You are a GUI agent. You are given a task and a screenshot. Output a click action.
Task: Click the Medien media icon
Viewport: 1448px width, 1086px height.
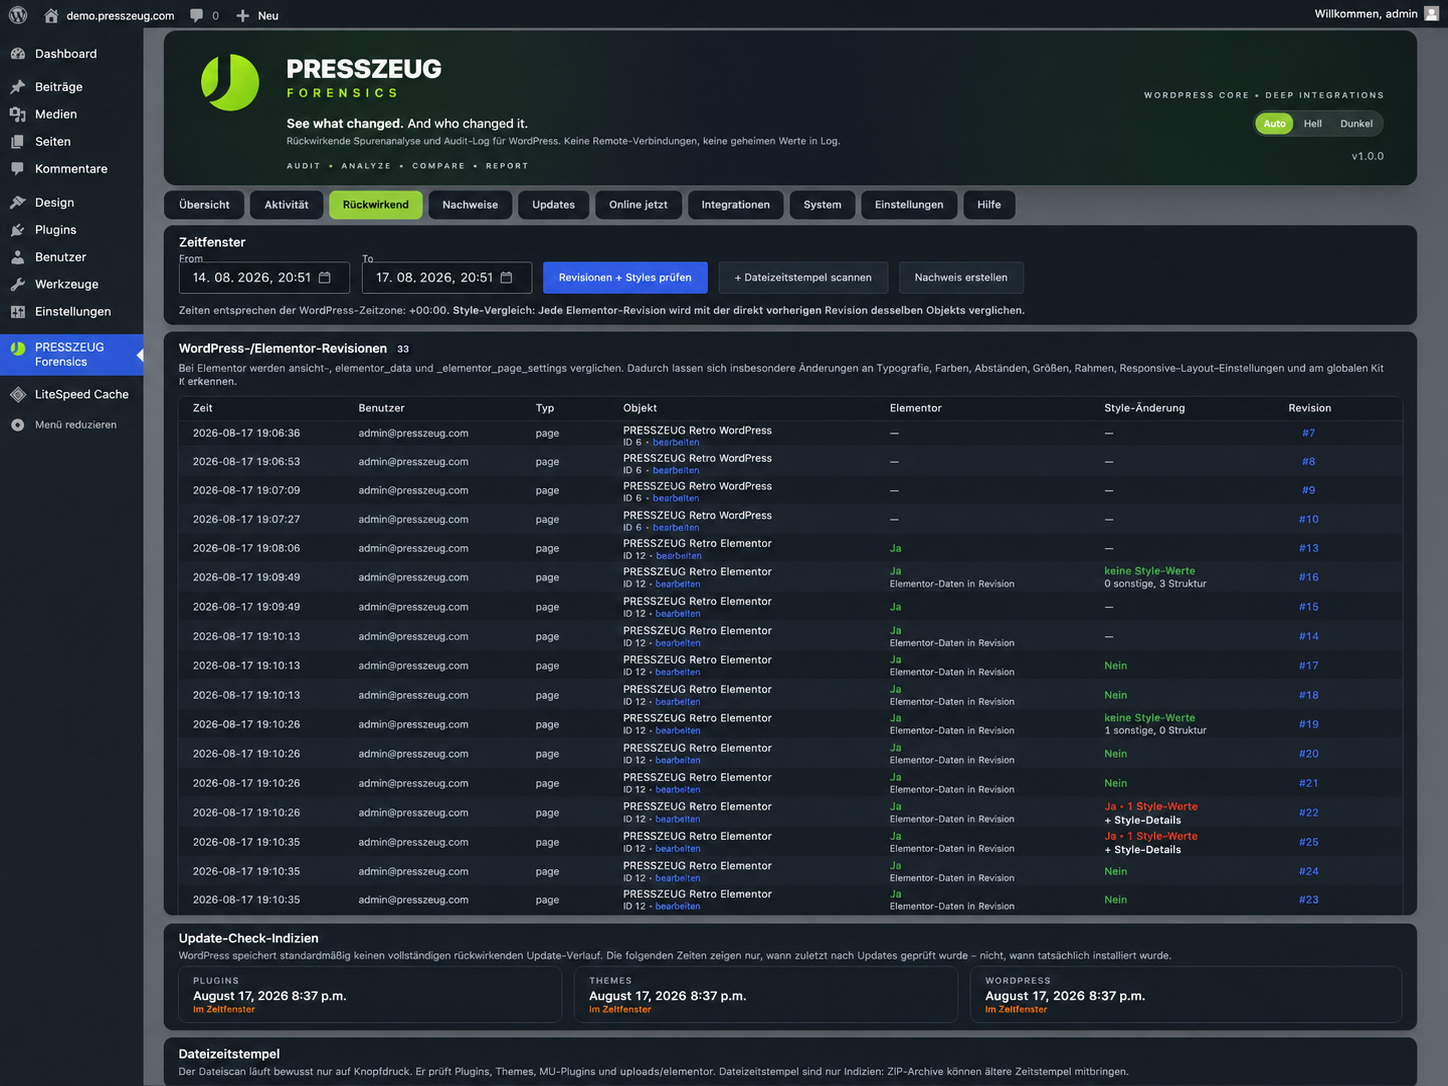[x=18, y=114]
